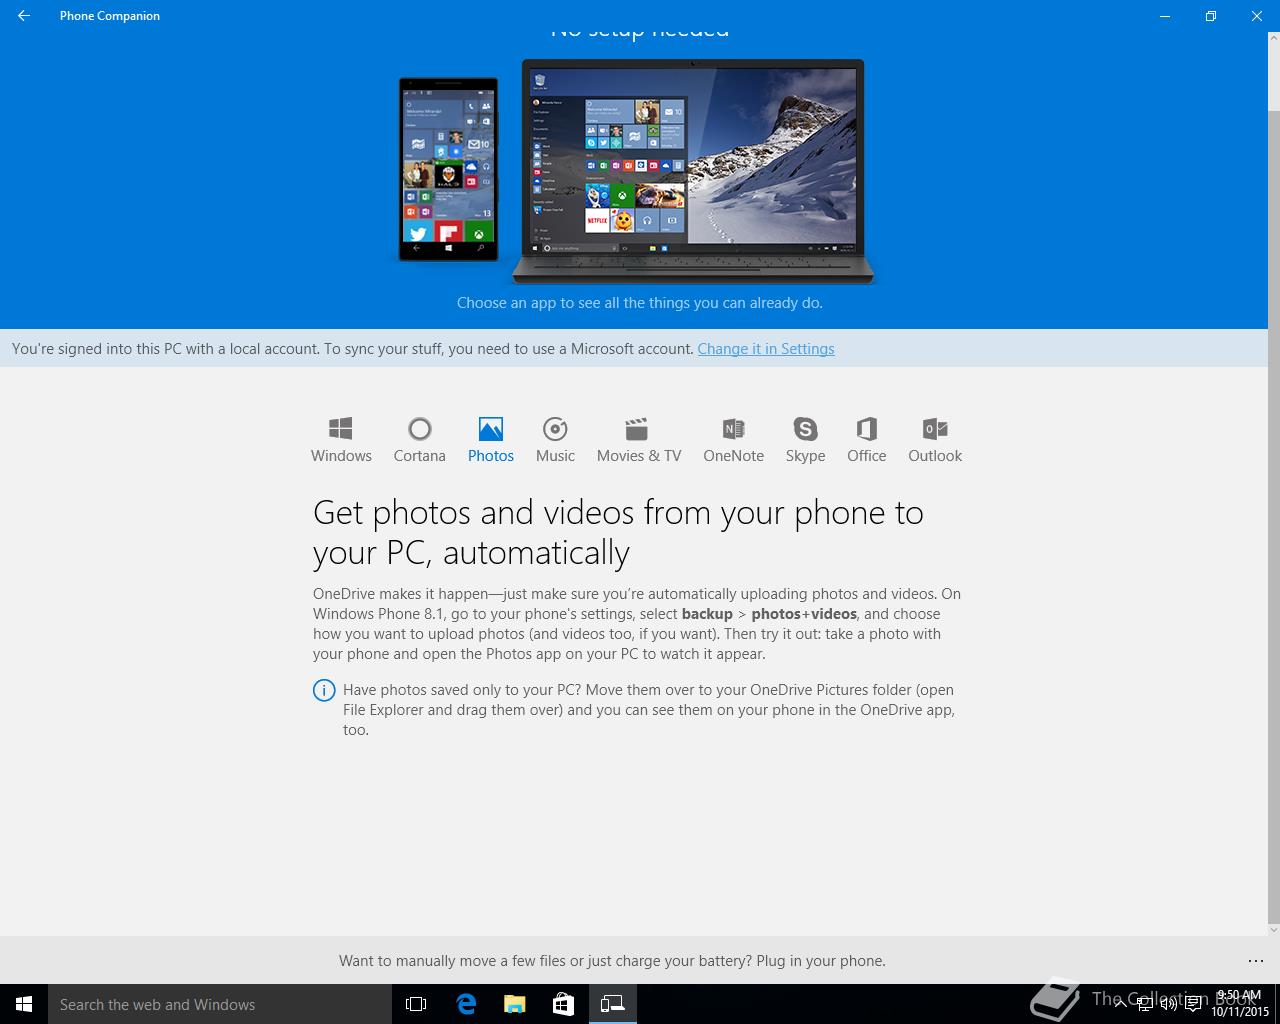Click the Choose an app banner text

point(640,303)
